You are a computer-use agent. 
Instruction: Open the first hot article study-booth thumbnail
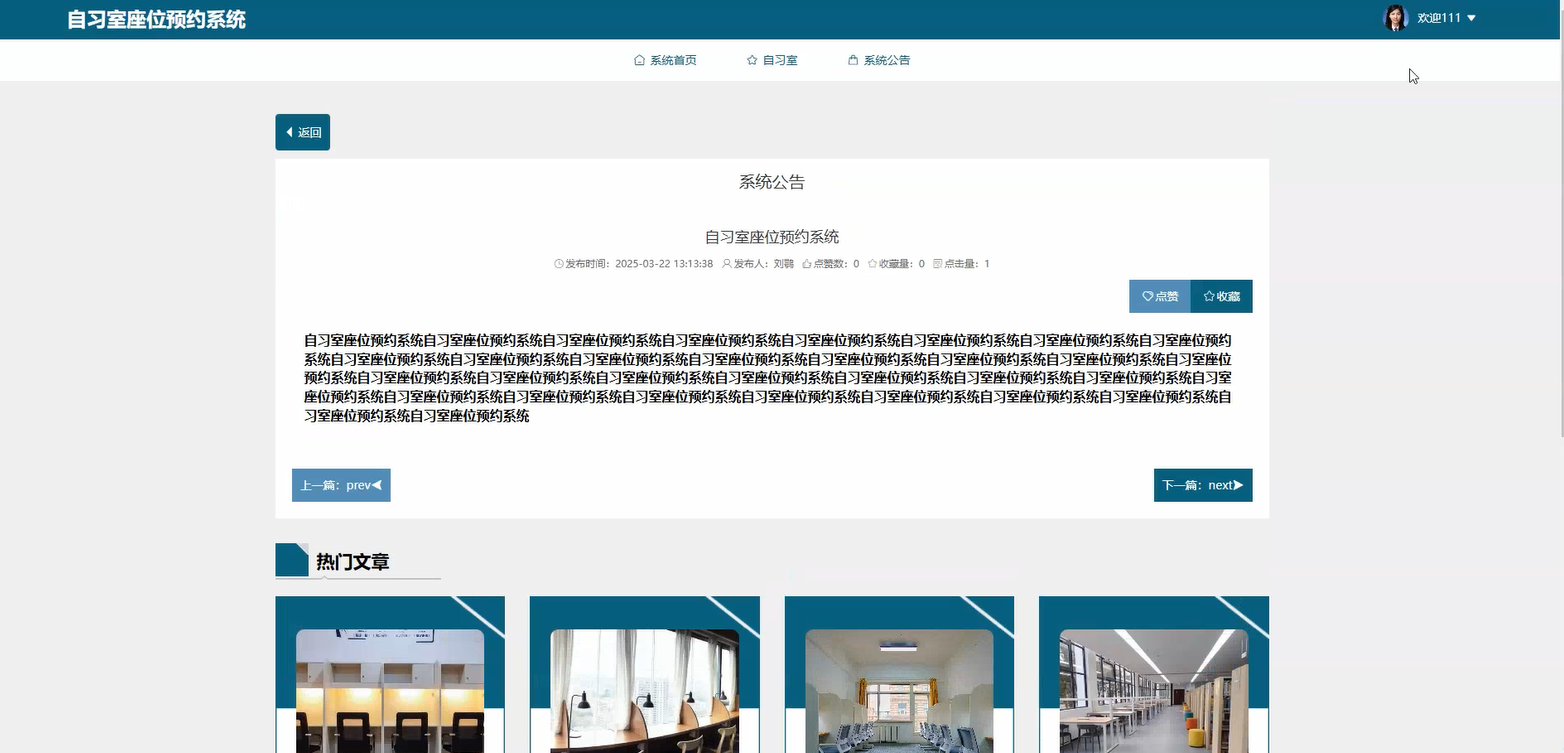390,690
